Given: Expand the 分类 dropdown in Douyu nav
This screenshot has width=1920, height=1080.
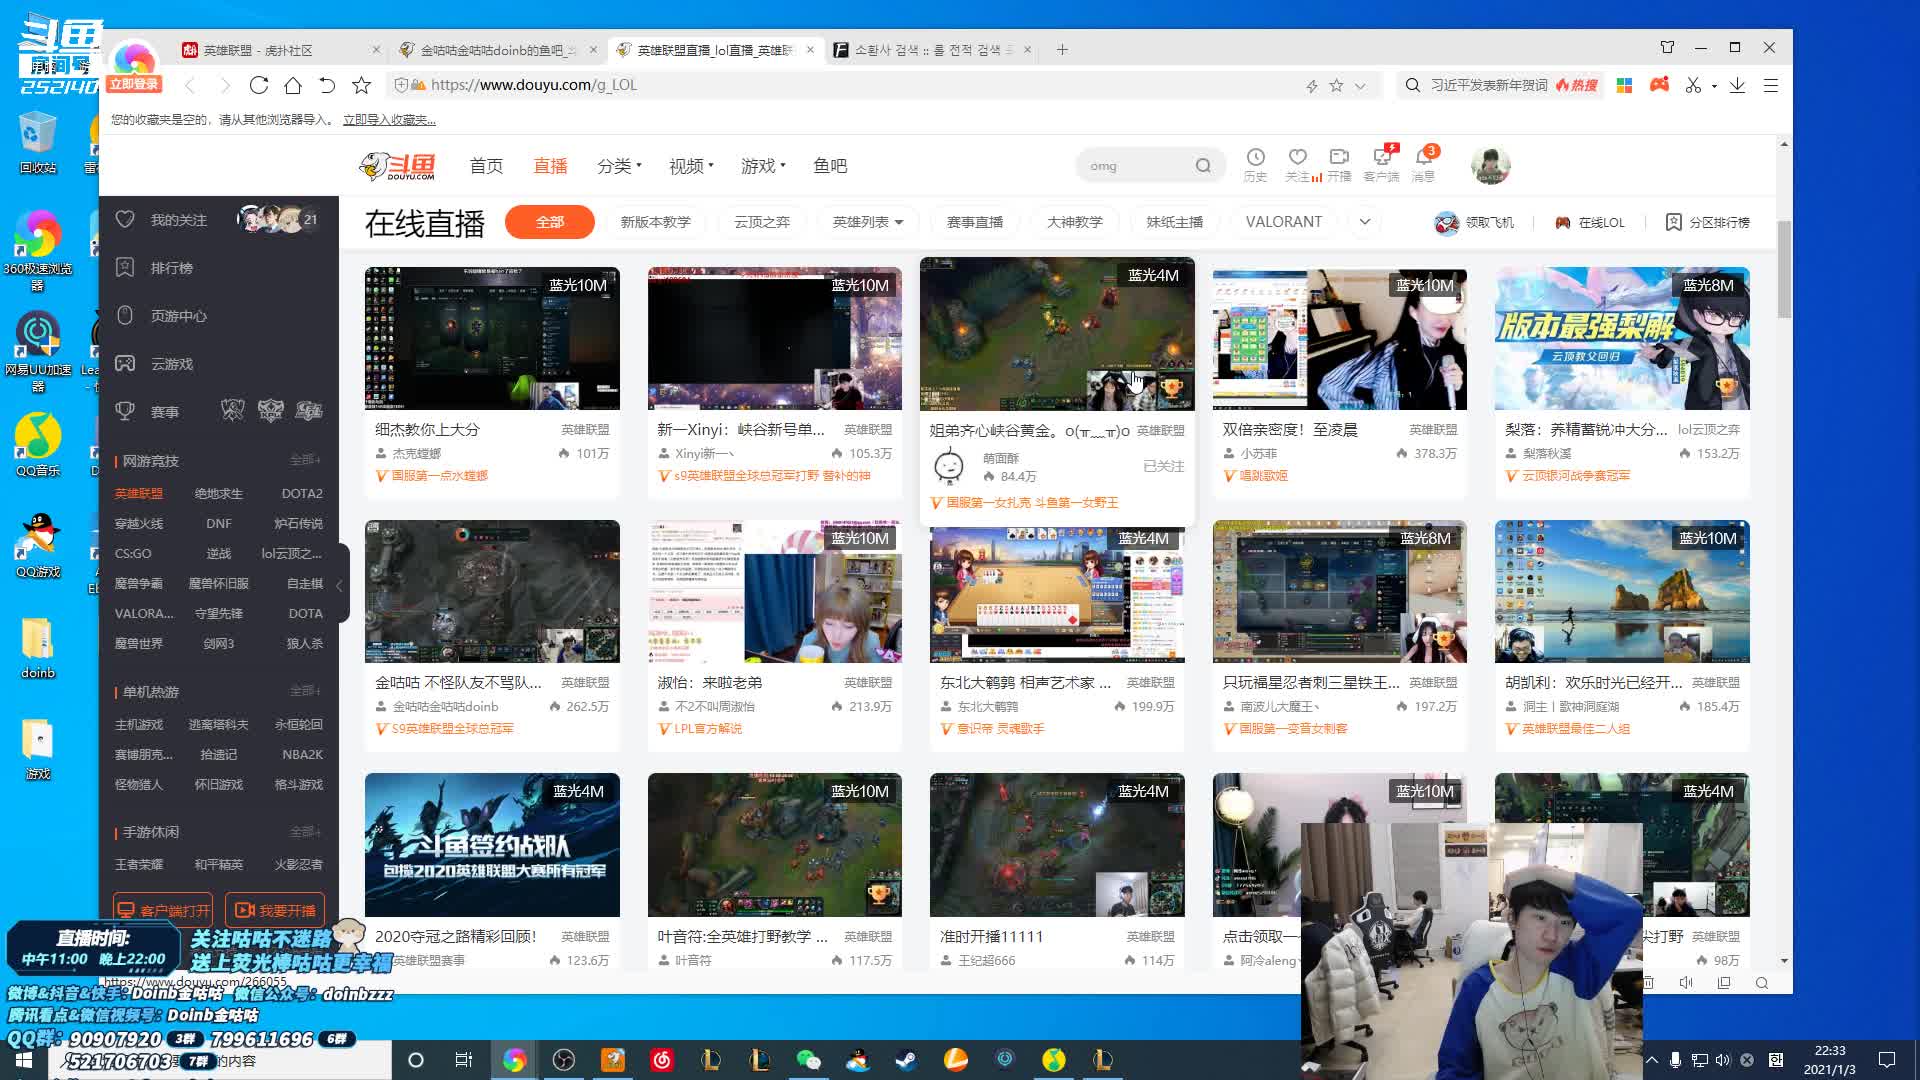Looking at the screenshot, I should (619, 166).
